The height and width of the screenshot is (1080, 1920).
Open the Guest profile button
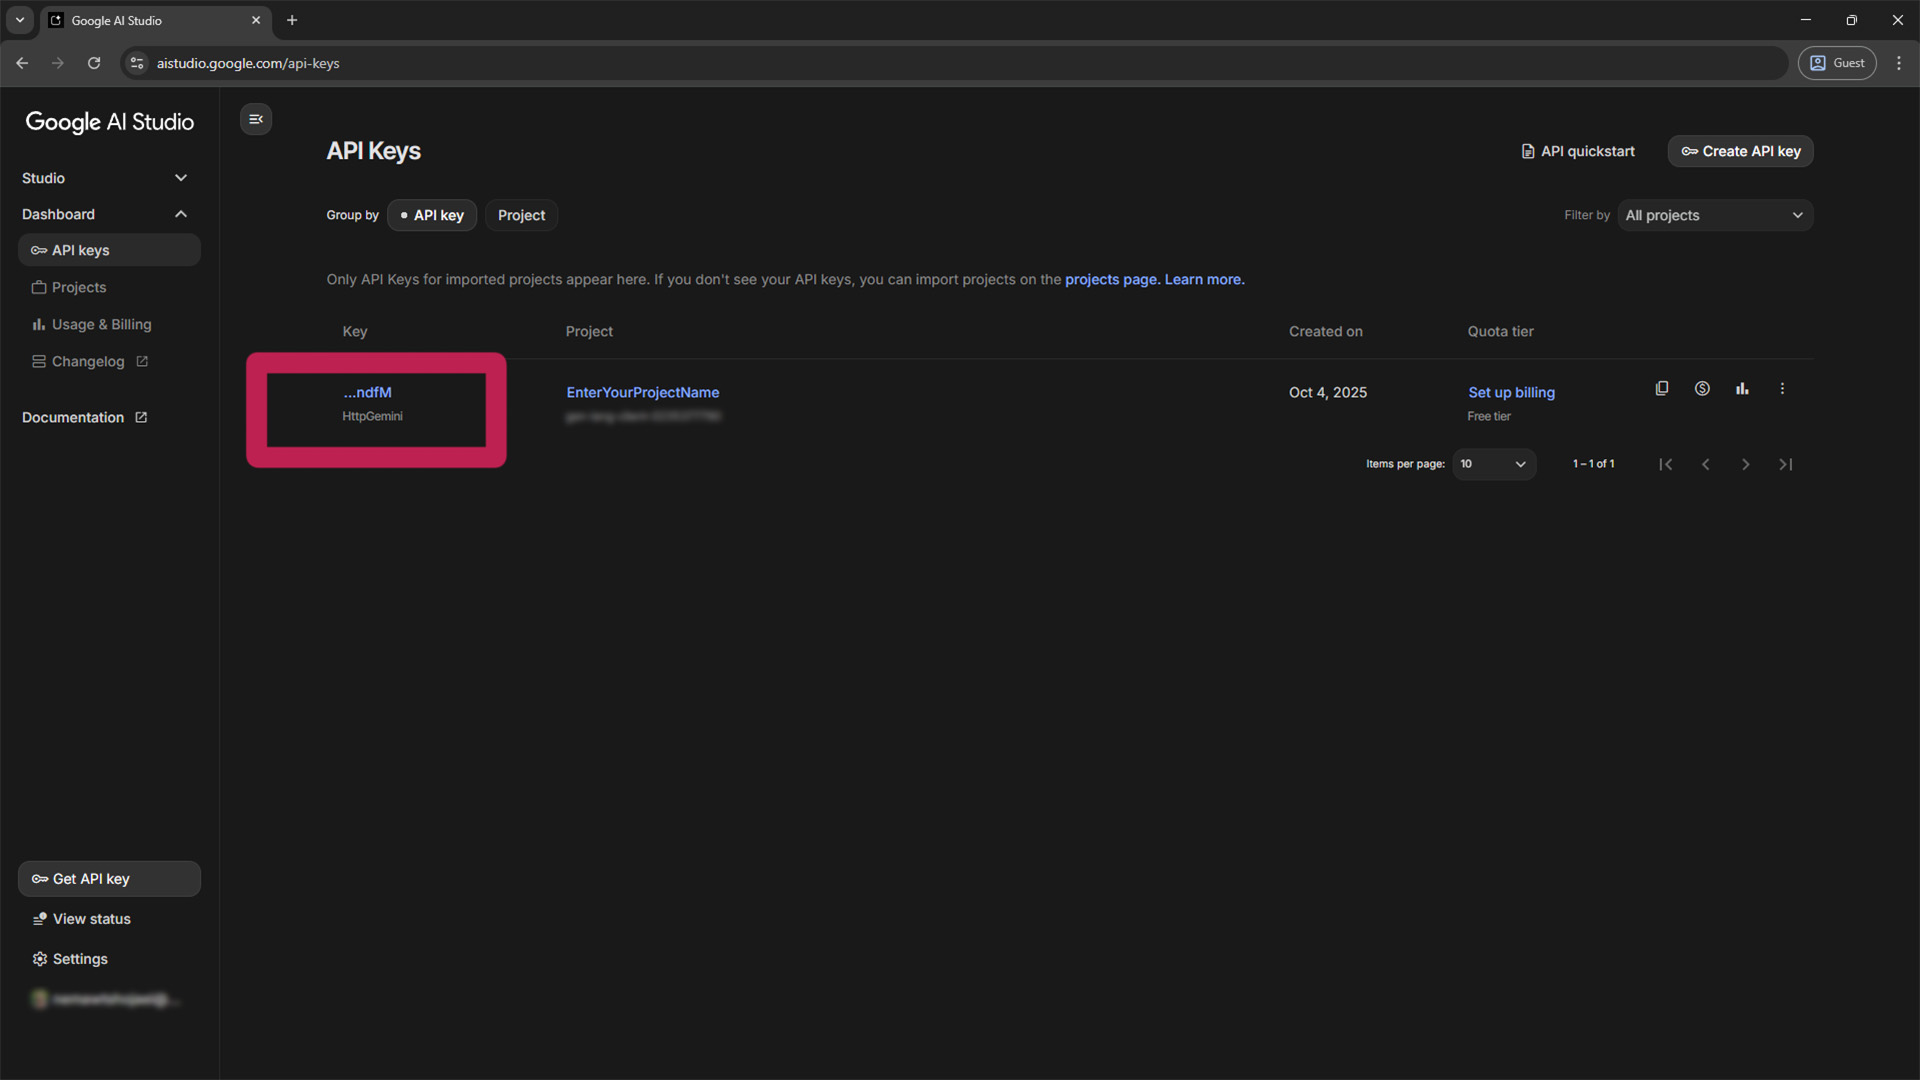[1837, 63]
